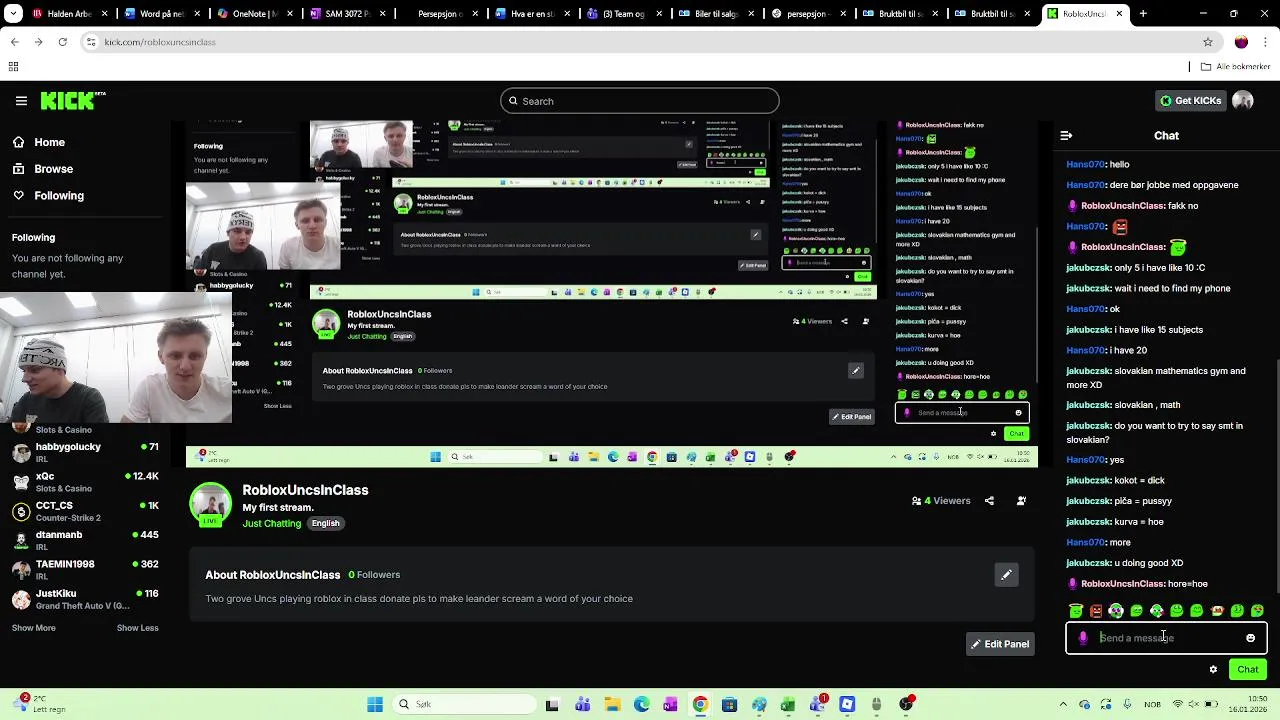Click jakubczsk message 'kokot = dick'
The height and width of the screenshot is (720, 1280).
click(x=1115, y=480)
